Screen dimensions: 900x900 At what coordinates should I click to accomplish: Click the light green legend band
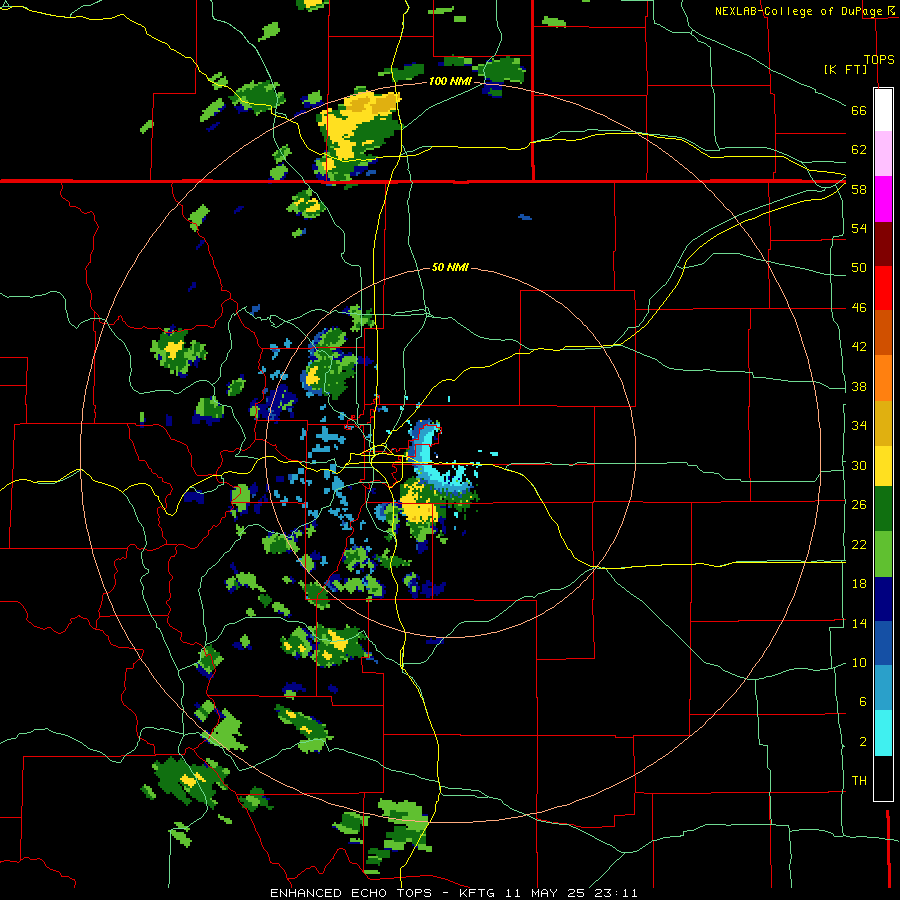click(883, 554)
